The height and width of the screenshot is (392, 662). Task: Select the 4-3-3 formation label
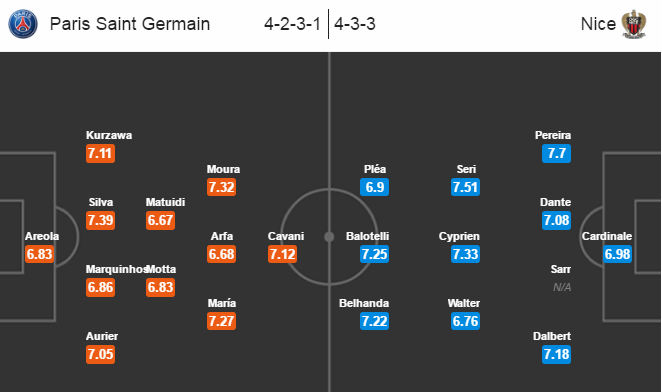tap(355, 24)
